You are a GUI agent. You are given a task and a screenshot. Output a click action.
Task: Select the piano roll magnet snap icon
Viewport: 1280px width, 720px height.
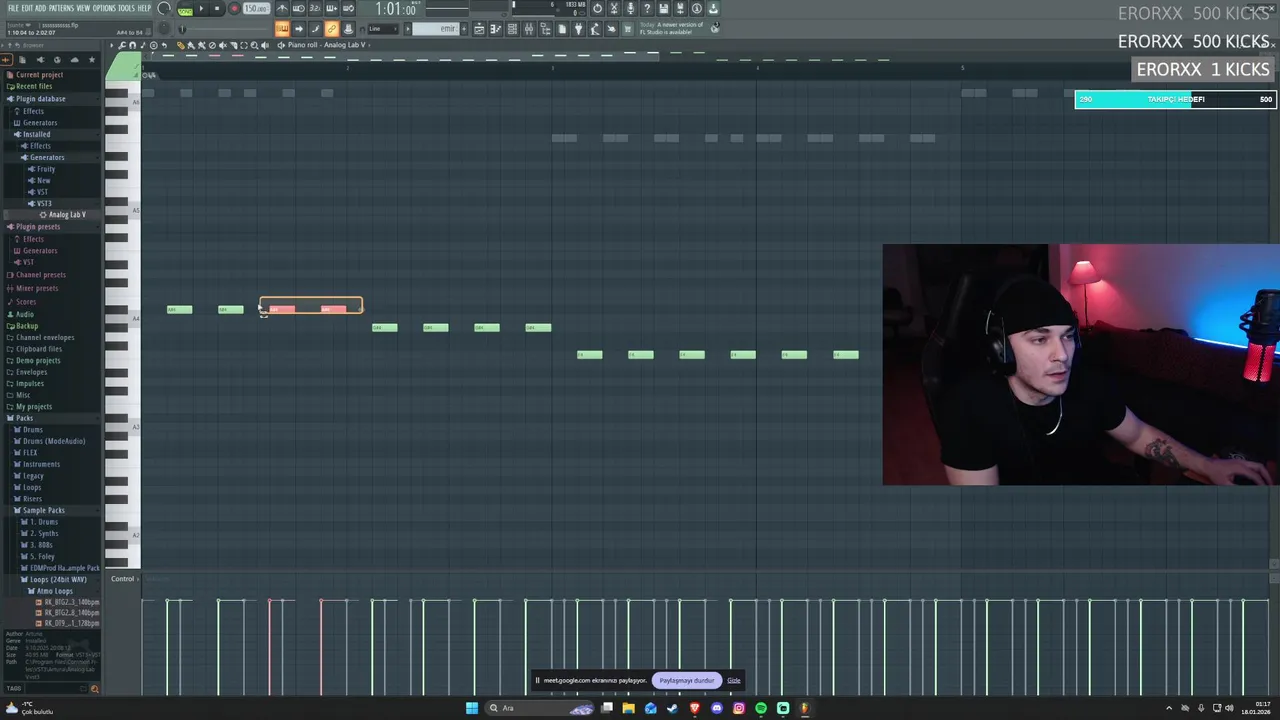(132, 45)
